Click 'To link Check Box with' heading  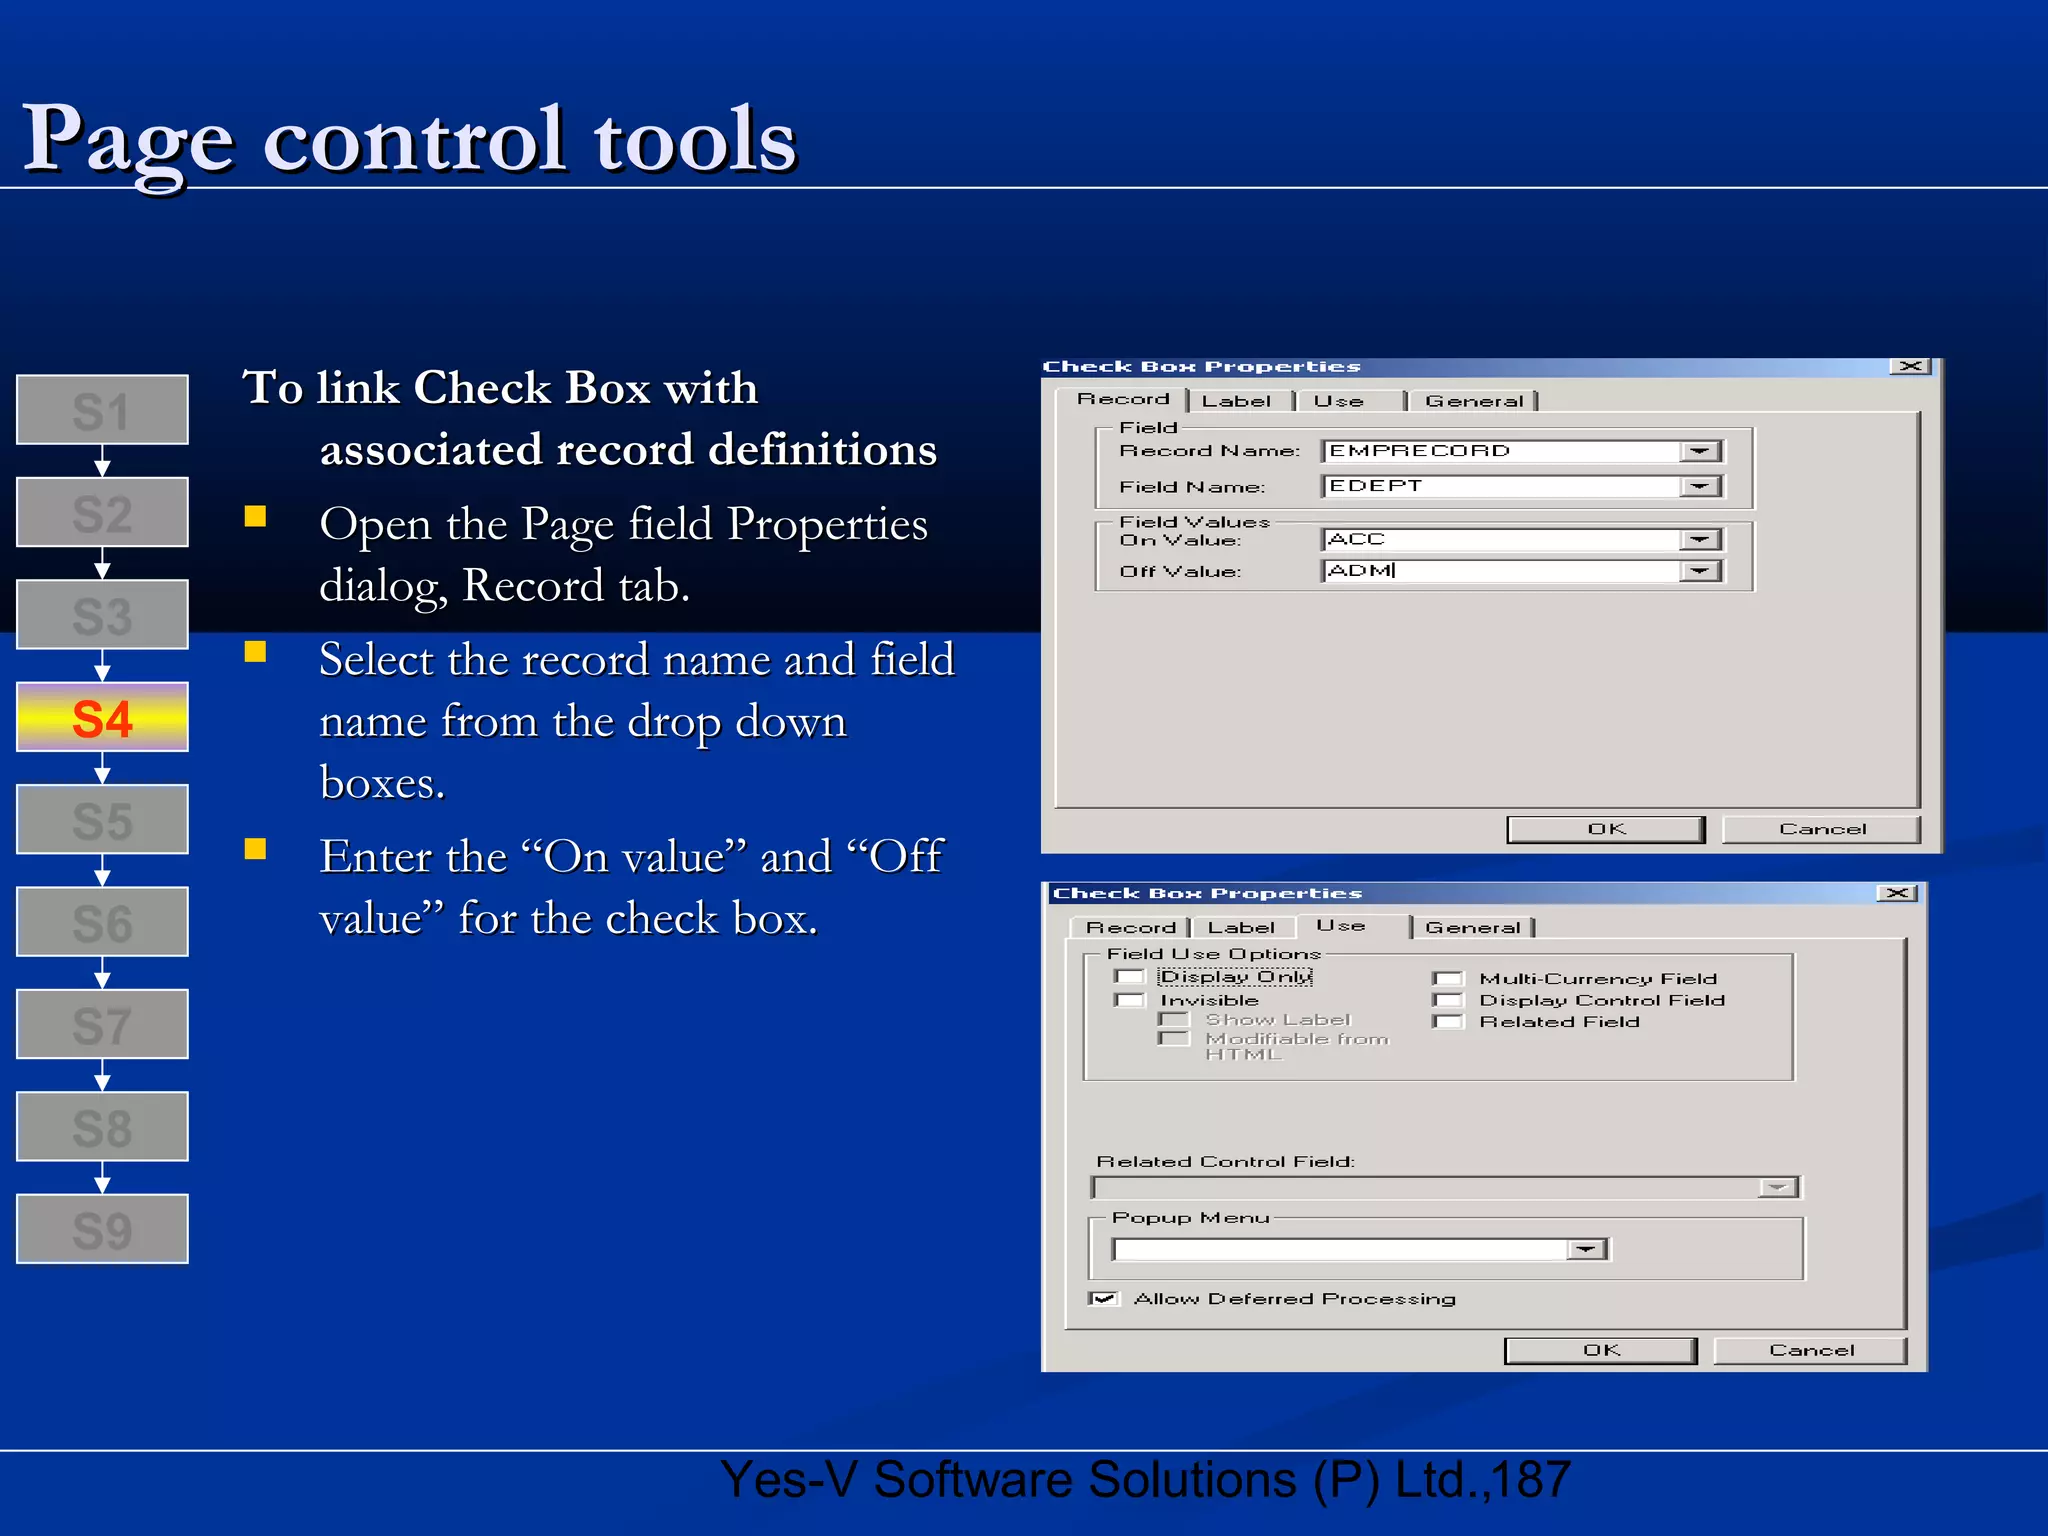500,388
